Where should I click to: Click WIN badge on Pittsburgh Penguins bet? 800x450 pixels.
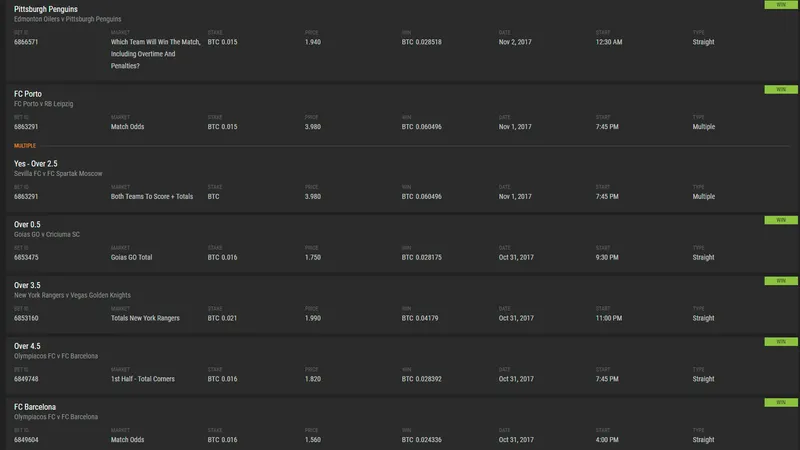(x=781, y=5)
